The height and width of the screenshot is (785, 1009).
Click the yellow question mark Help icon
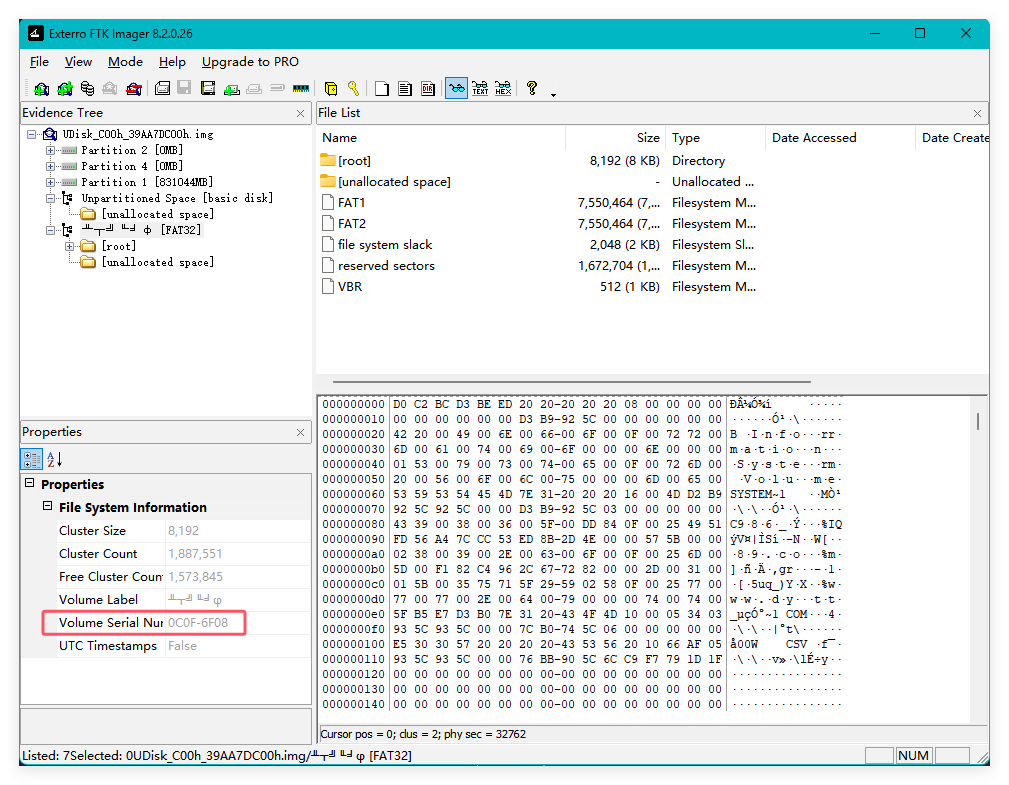(x=532, y=89)
